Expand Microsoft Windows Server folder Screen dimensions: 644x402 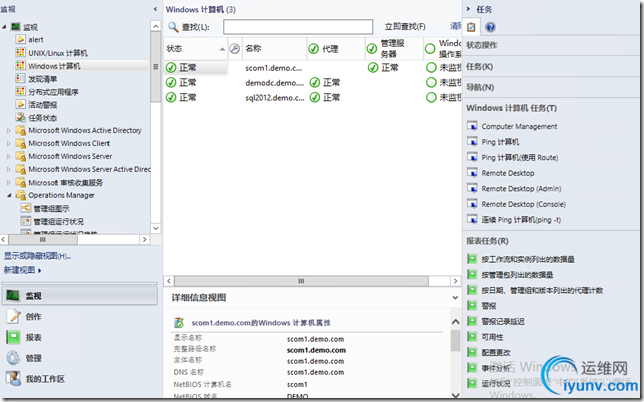(9, 156)
